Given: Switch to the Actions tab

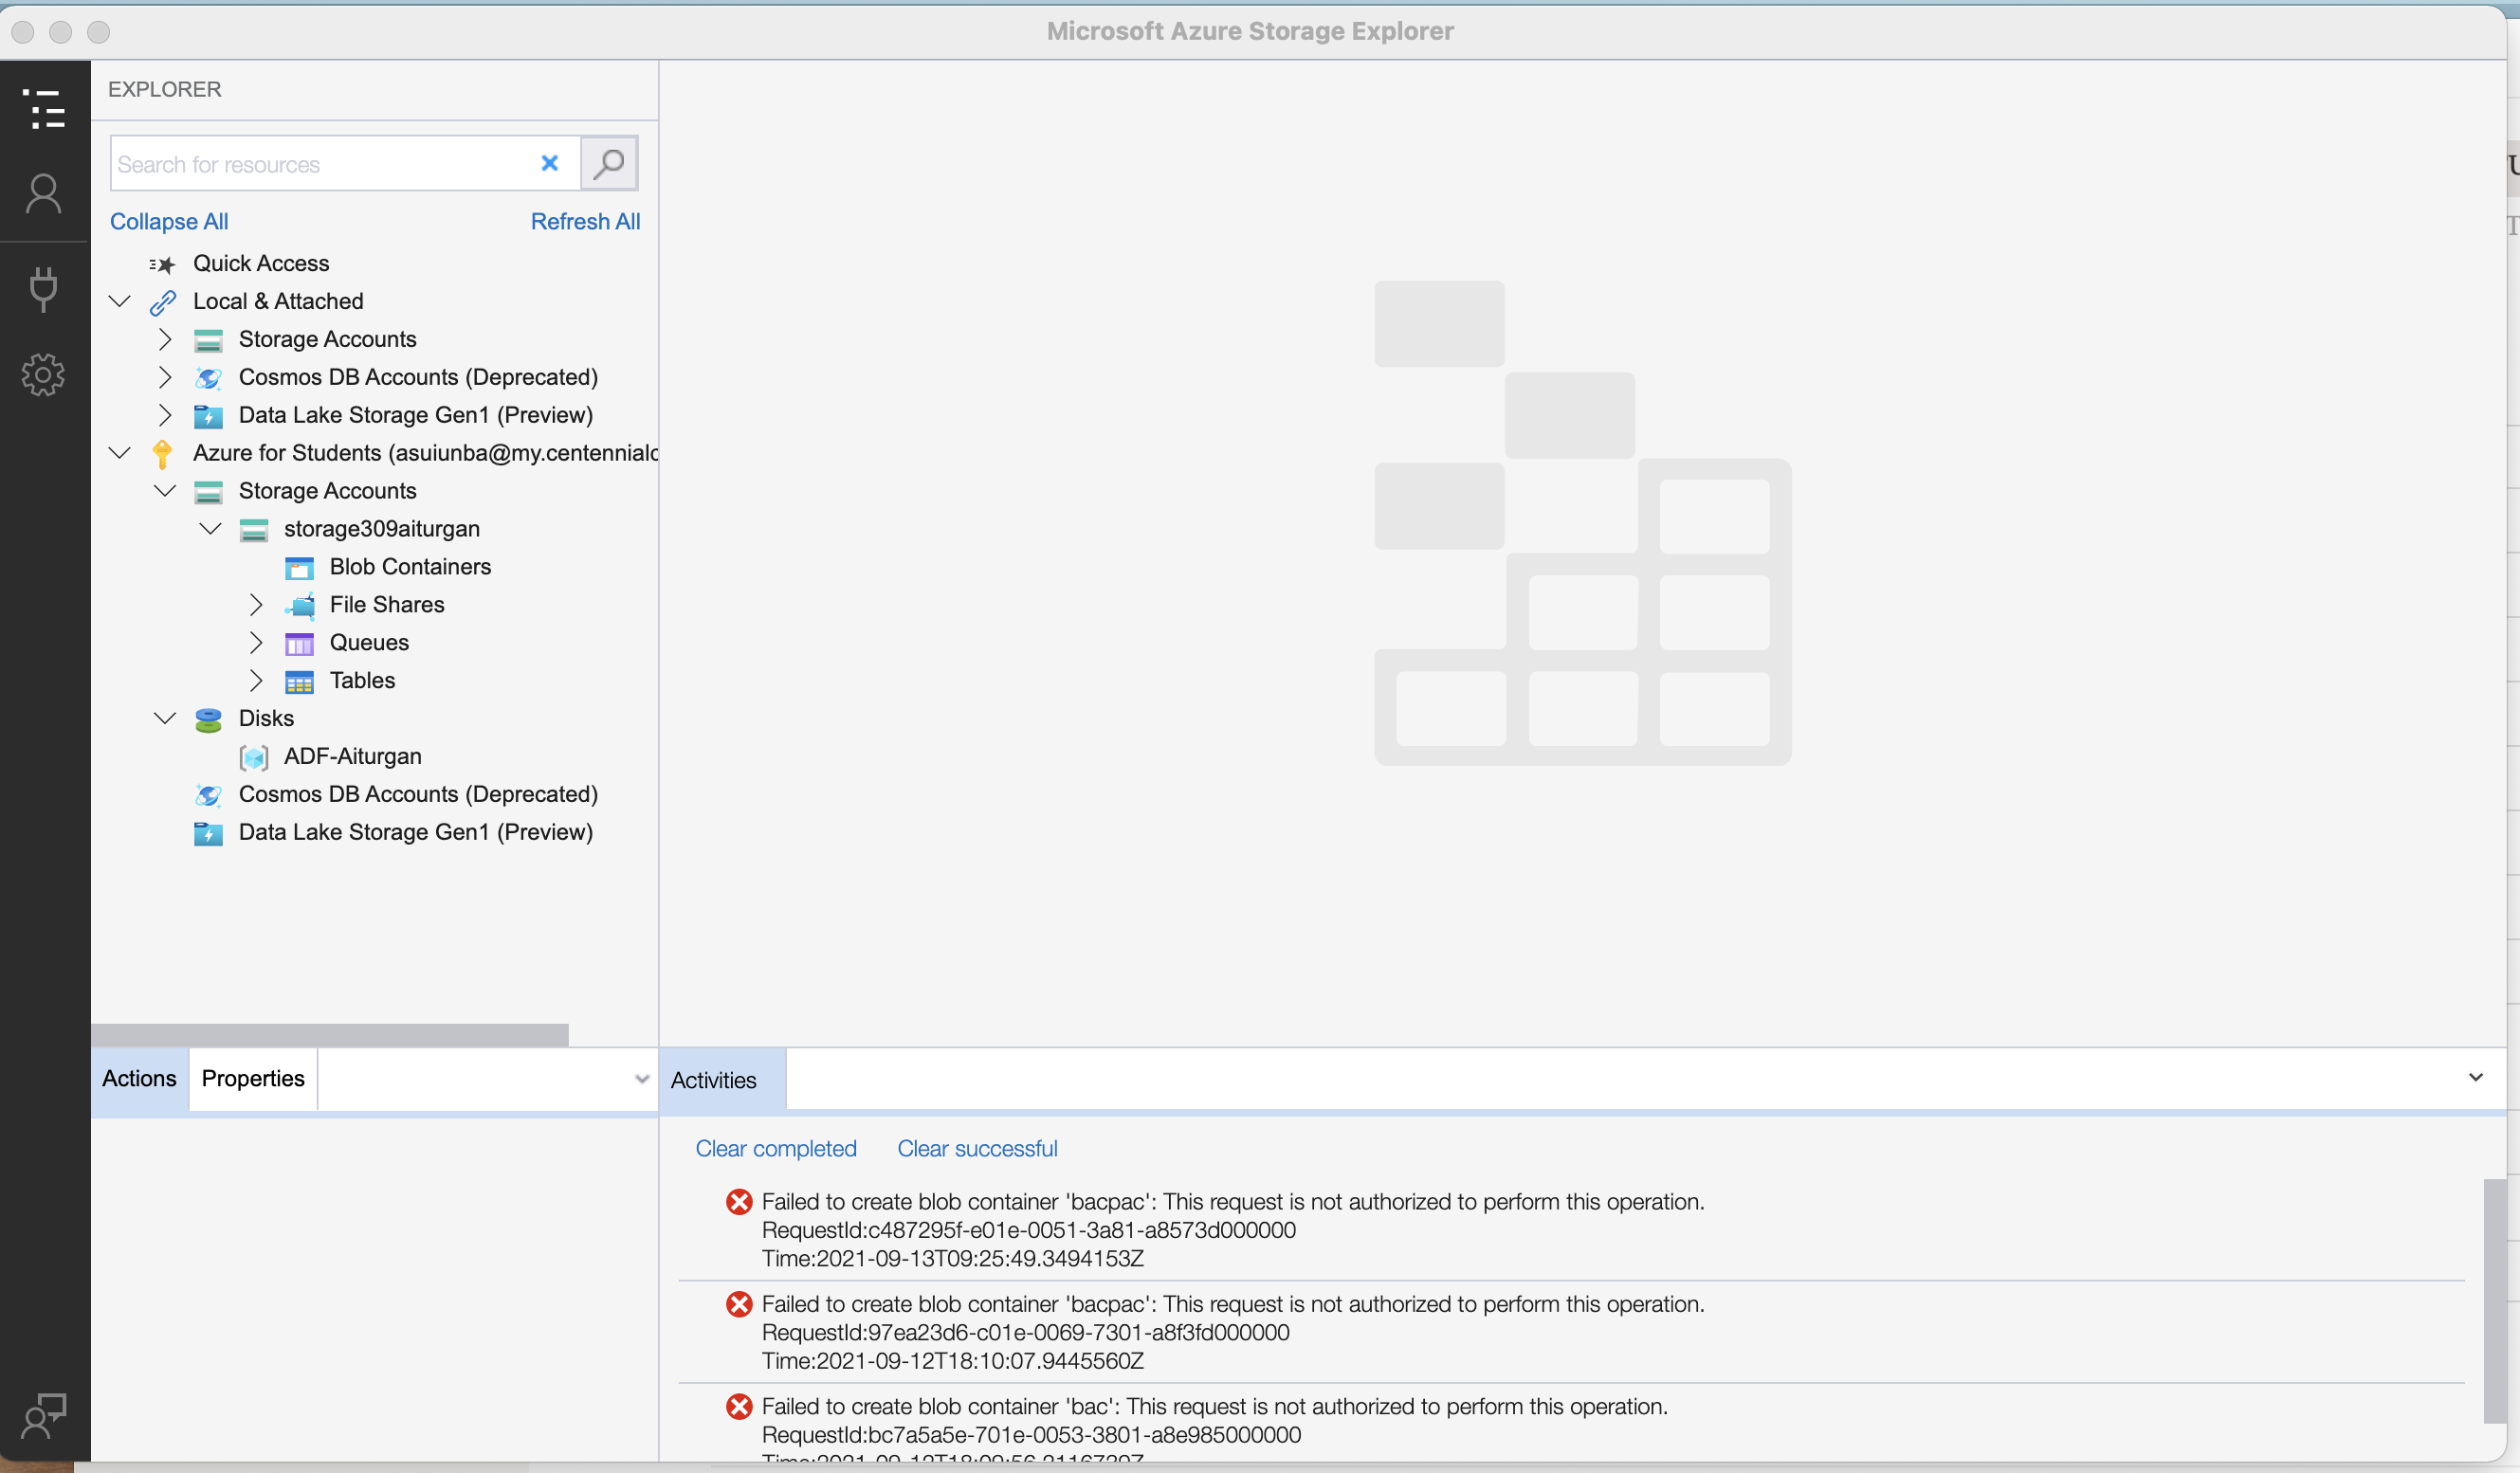Looking at the screenshot, I should (x=139, y=1079).
